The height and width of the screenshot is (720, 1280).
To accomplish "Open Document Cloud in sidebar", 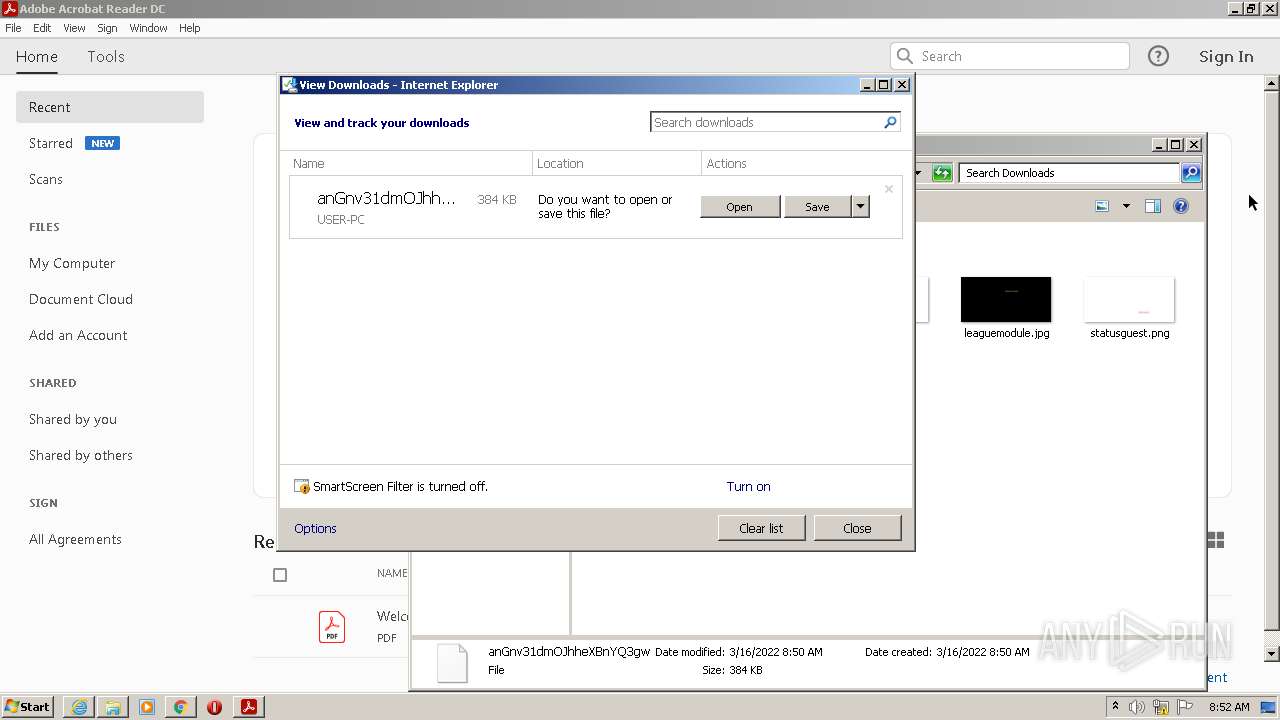I will [81, 299].
